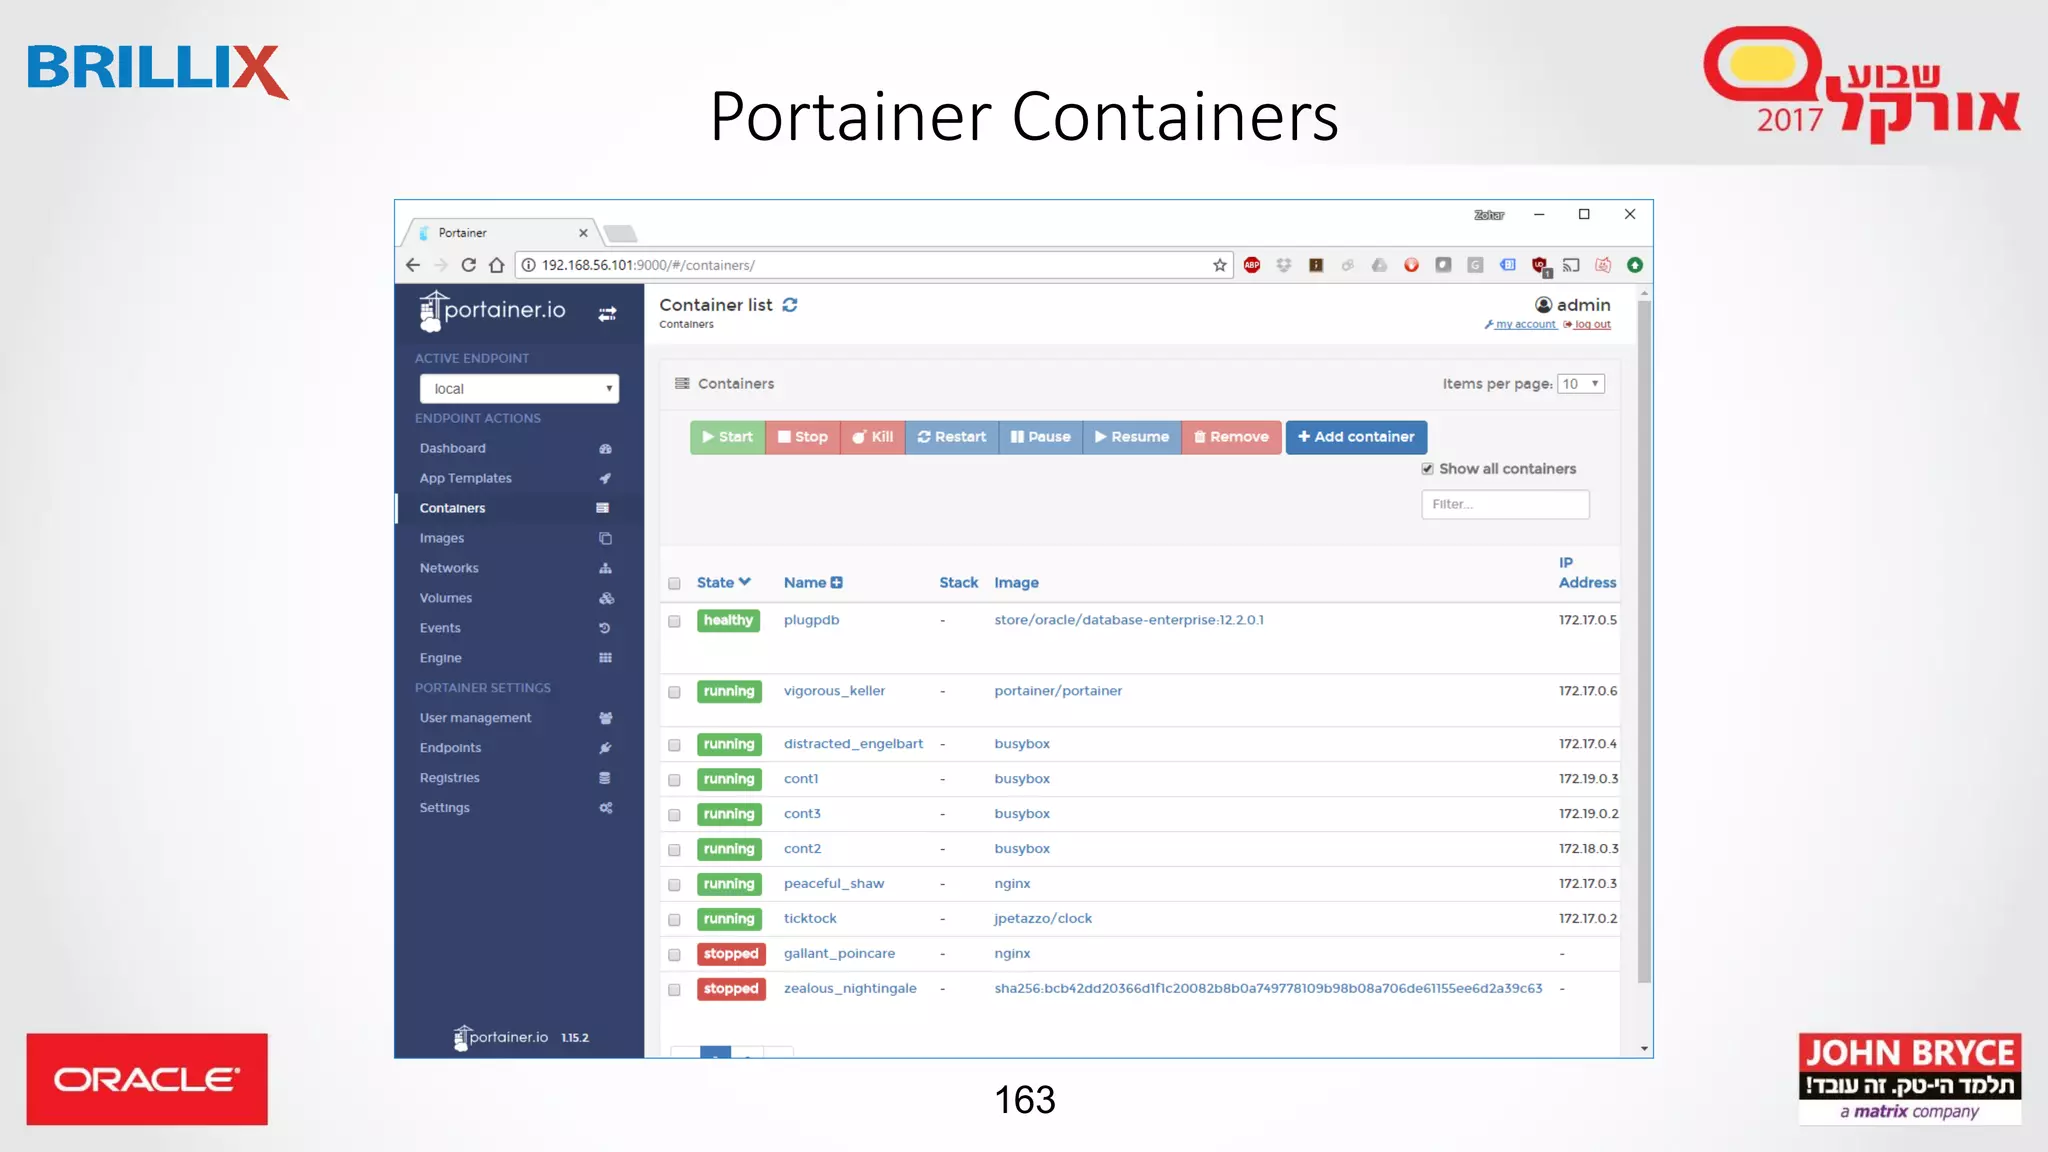Open the plugpdb container link

pyautogui.click(x=811, y=620)
